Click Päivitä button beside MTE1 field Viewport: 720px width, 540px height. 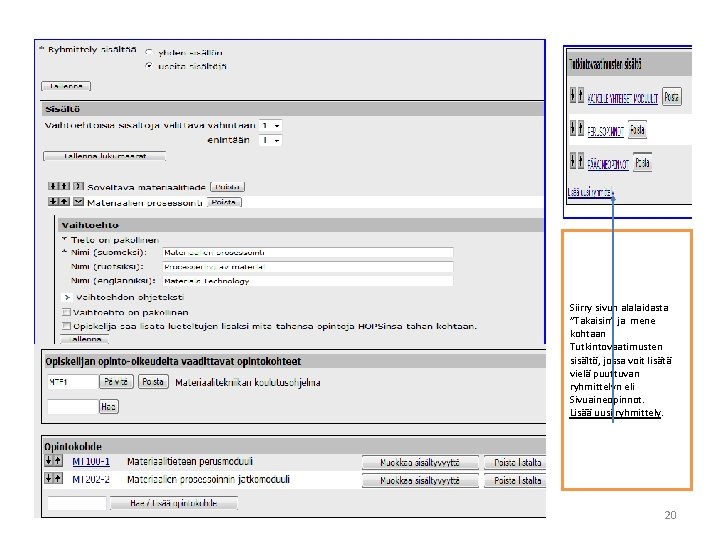click(x=117, y=382)
